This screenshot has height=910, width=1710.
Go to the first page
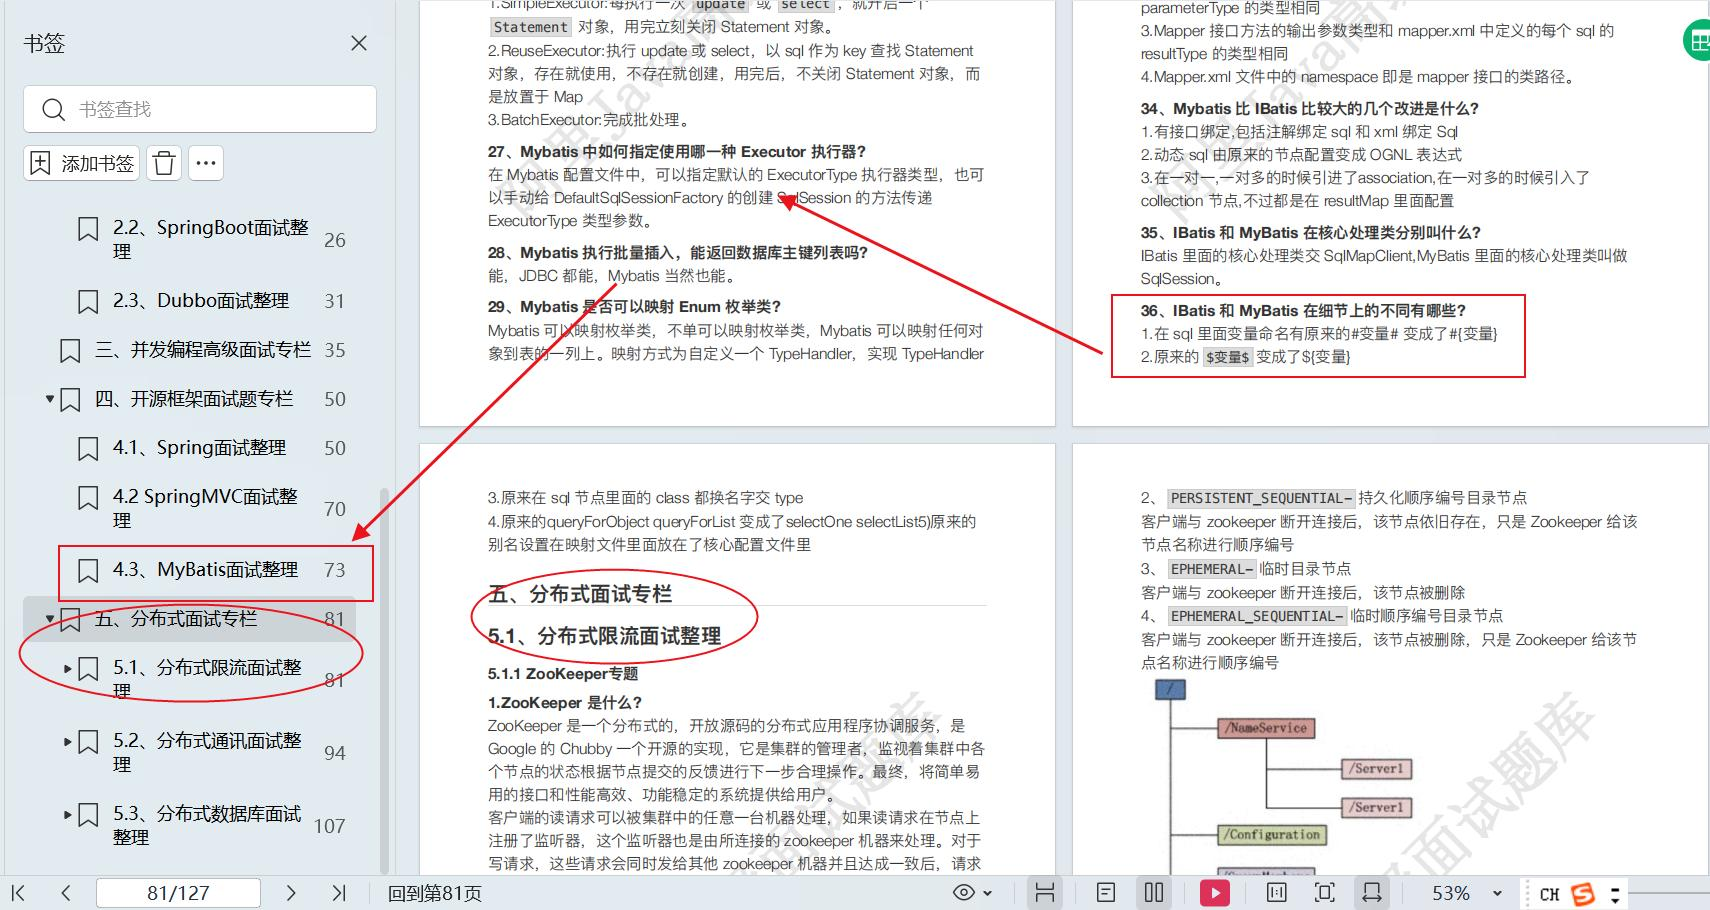click(x=18, y=893)
